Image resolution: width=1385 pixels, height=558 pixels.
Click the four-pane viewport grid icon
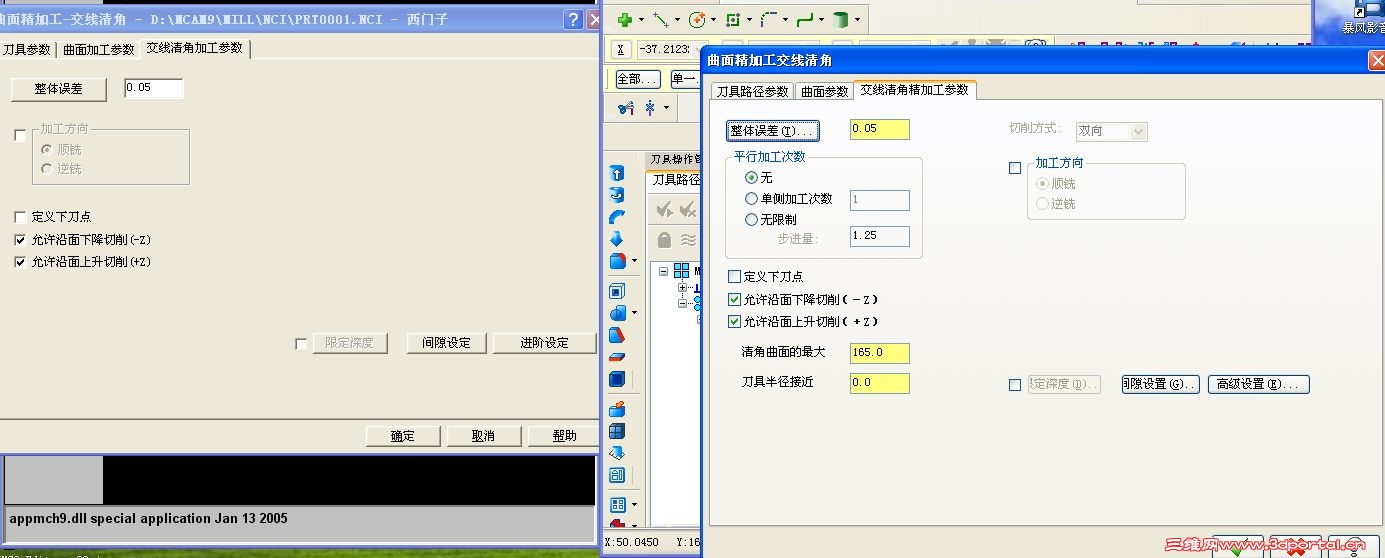617,505
